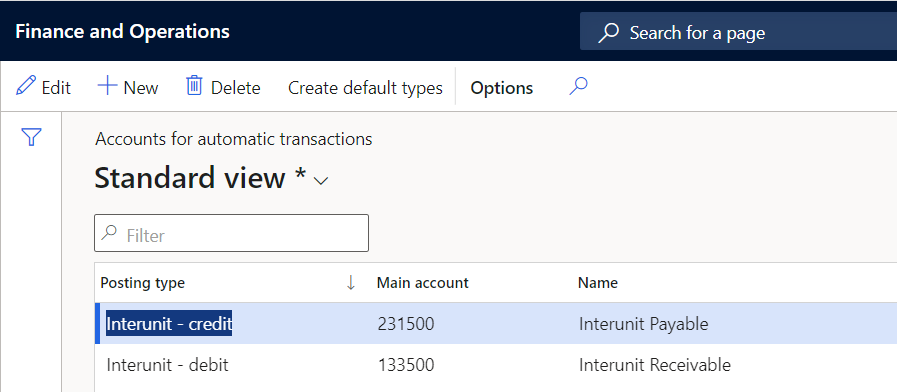Click Create default types

(x=365, y=88)
